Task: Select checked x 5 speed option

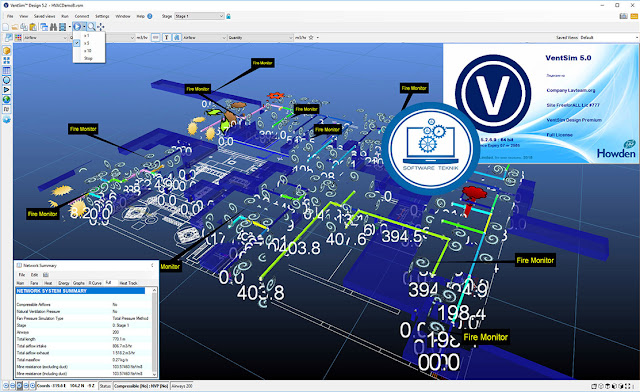Action: (89, 43)
